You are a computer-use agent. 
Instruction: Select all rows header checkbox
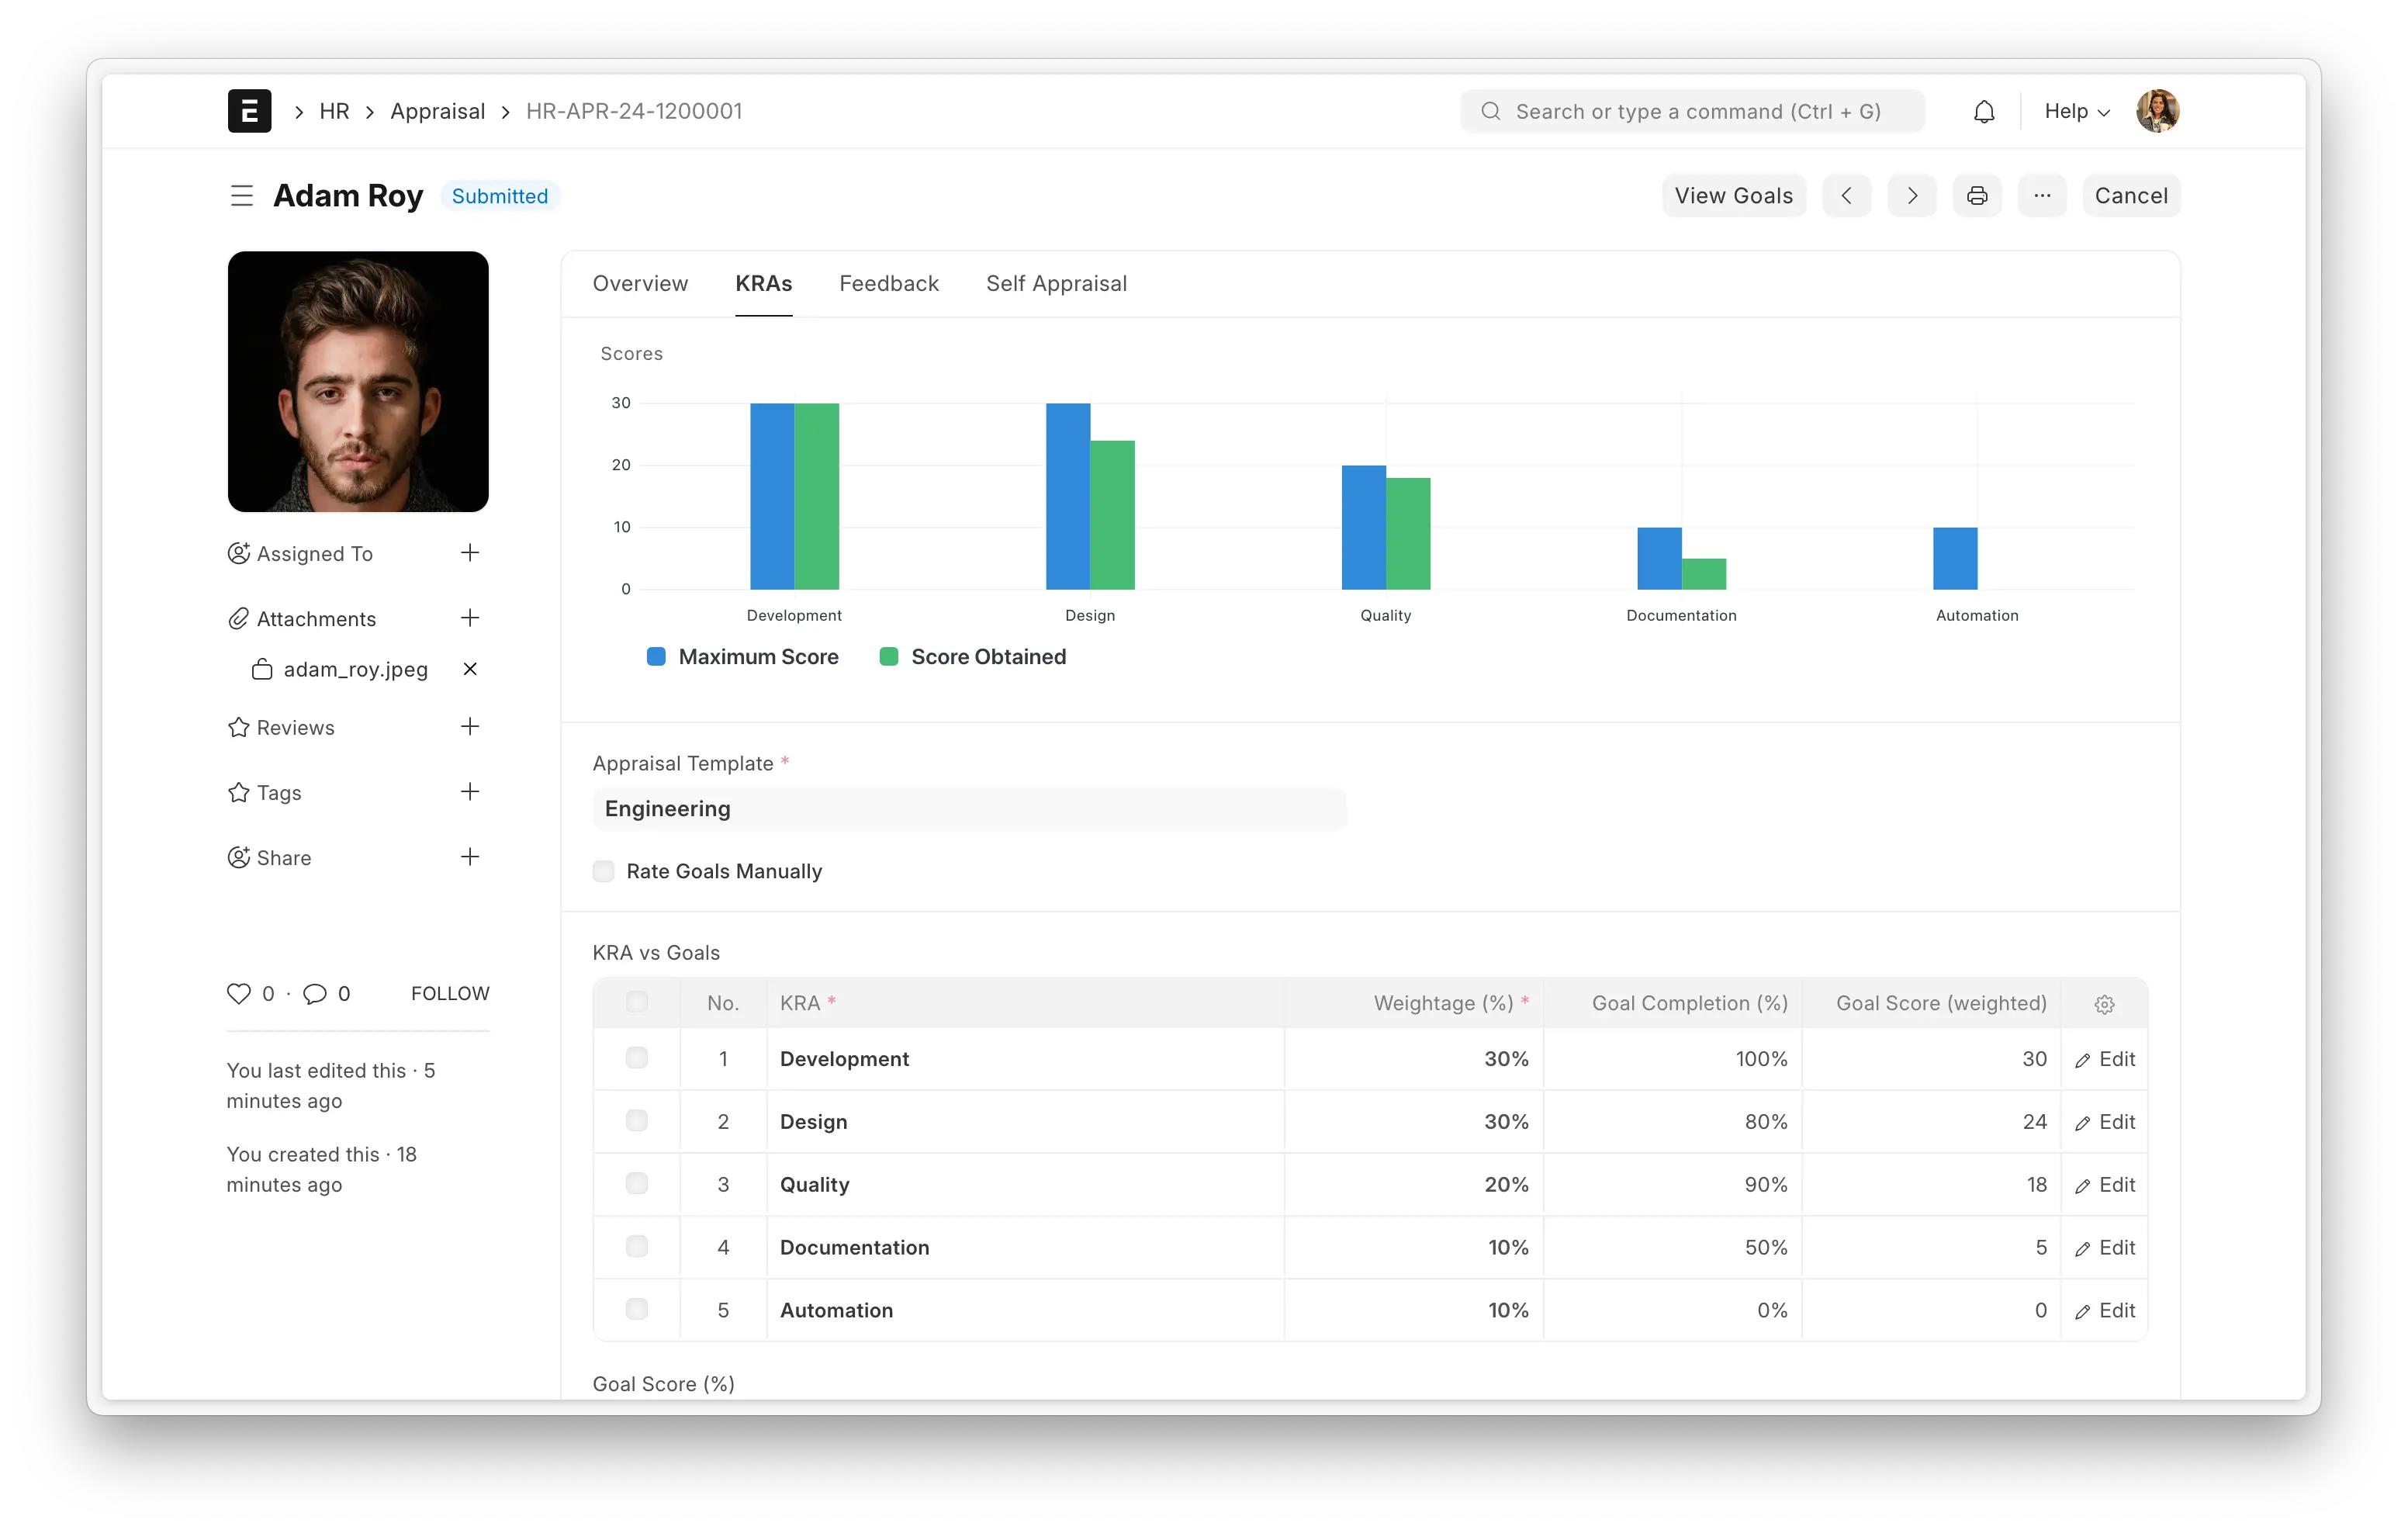(x=637, y=1002)
